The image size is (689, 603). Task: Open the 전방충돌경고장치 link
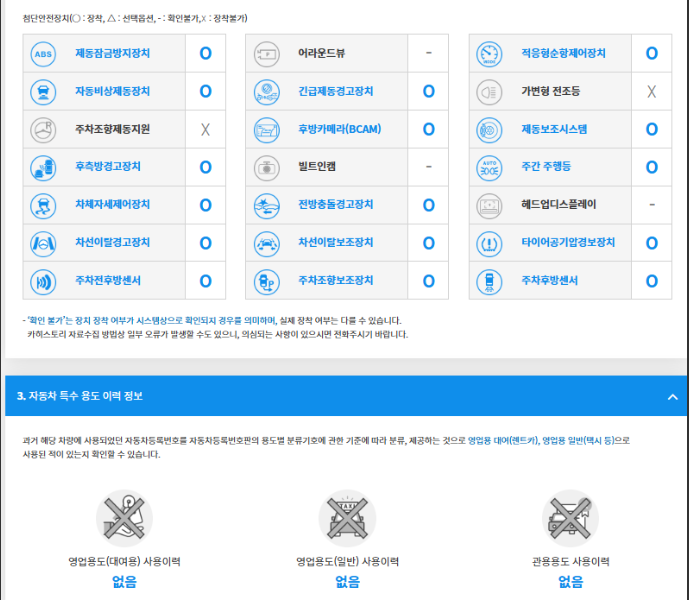336,204
